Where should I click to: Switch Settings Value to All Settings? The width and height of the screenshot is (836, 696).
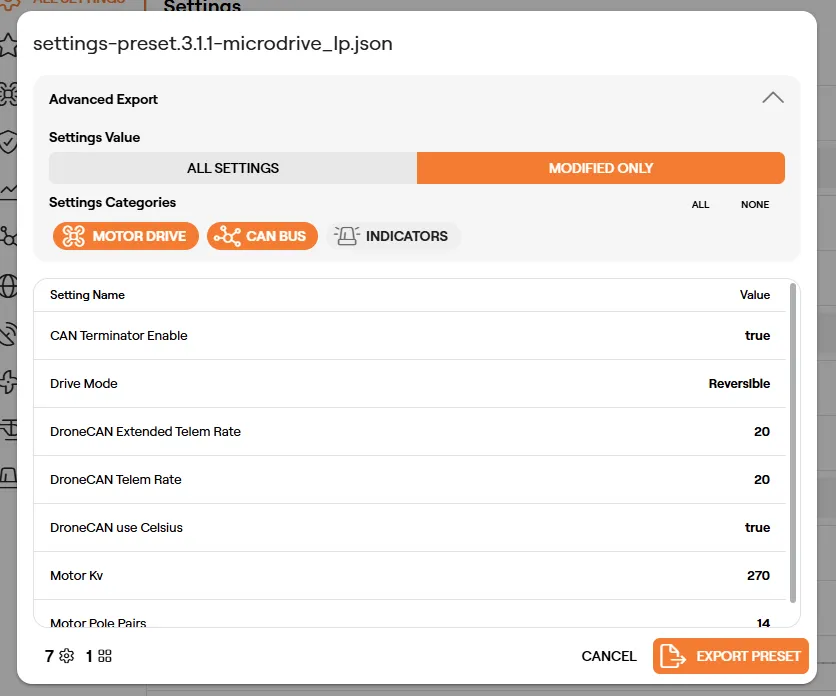pyautogui.click(x=233, y=168)
